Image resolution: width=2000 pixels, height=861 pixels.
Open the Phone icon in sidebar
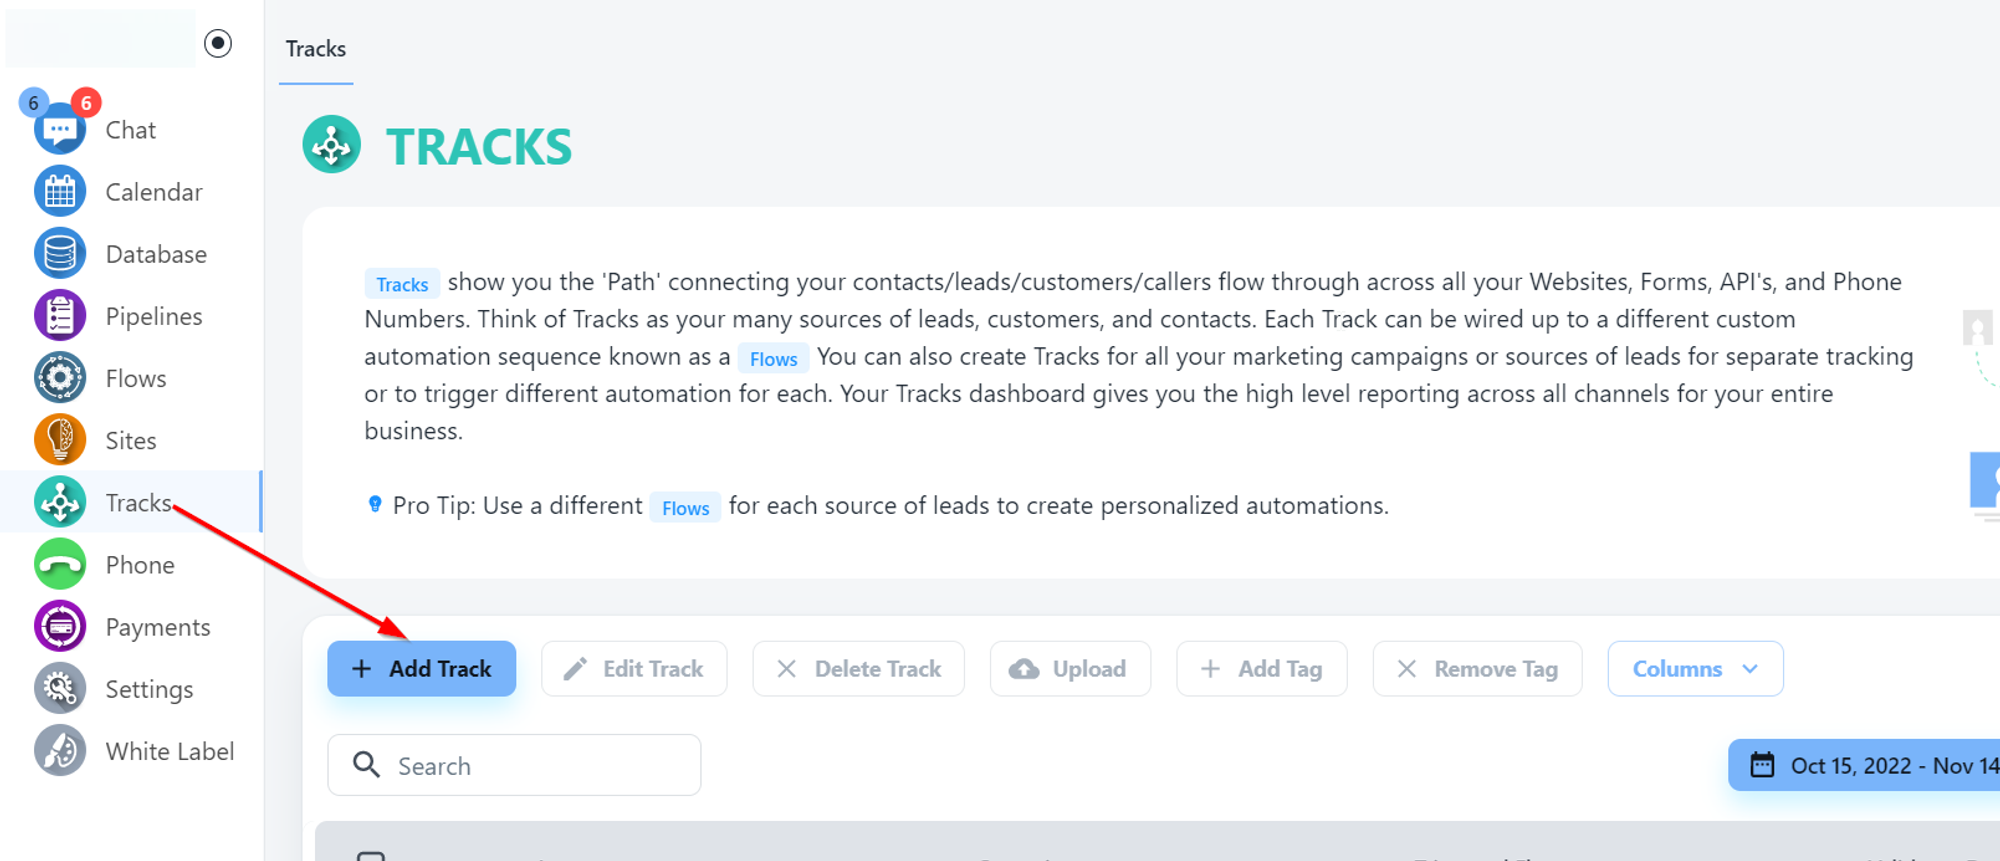click(x=60, y=565)
